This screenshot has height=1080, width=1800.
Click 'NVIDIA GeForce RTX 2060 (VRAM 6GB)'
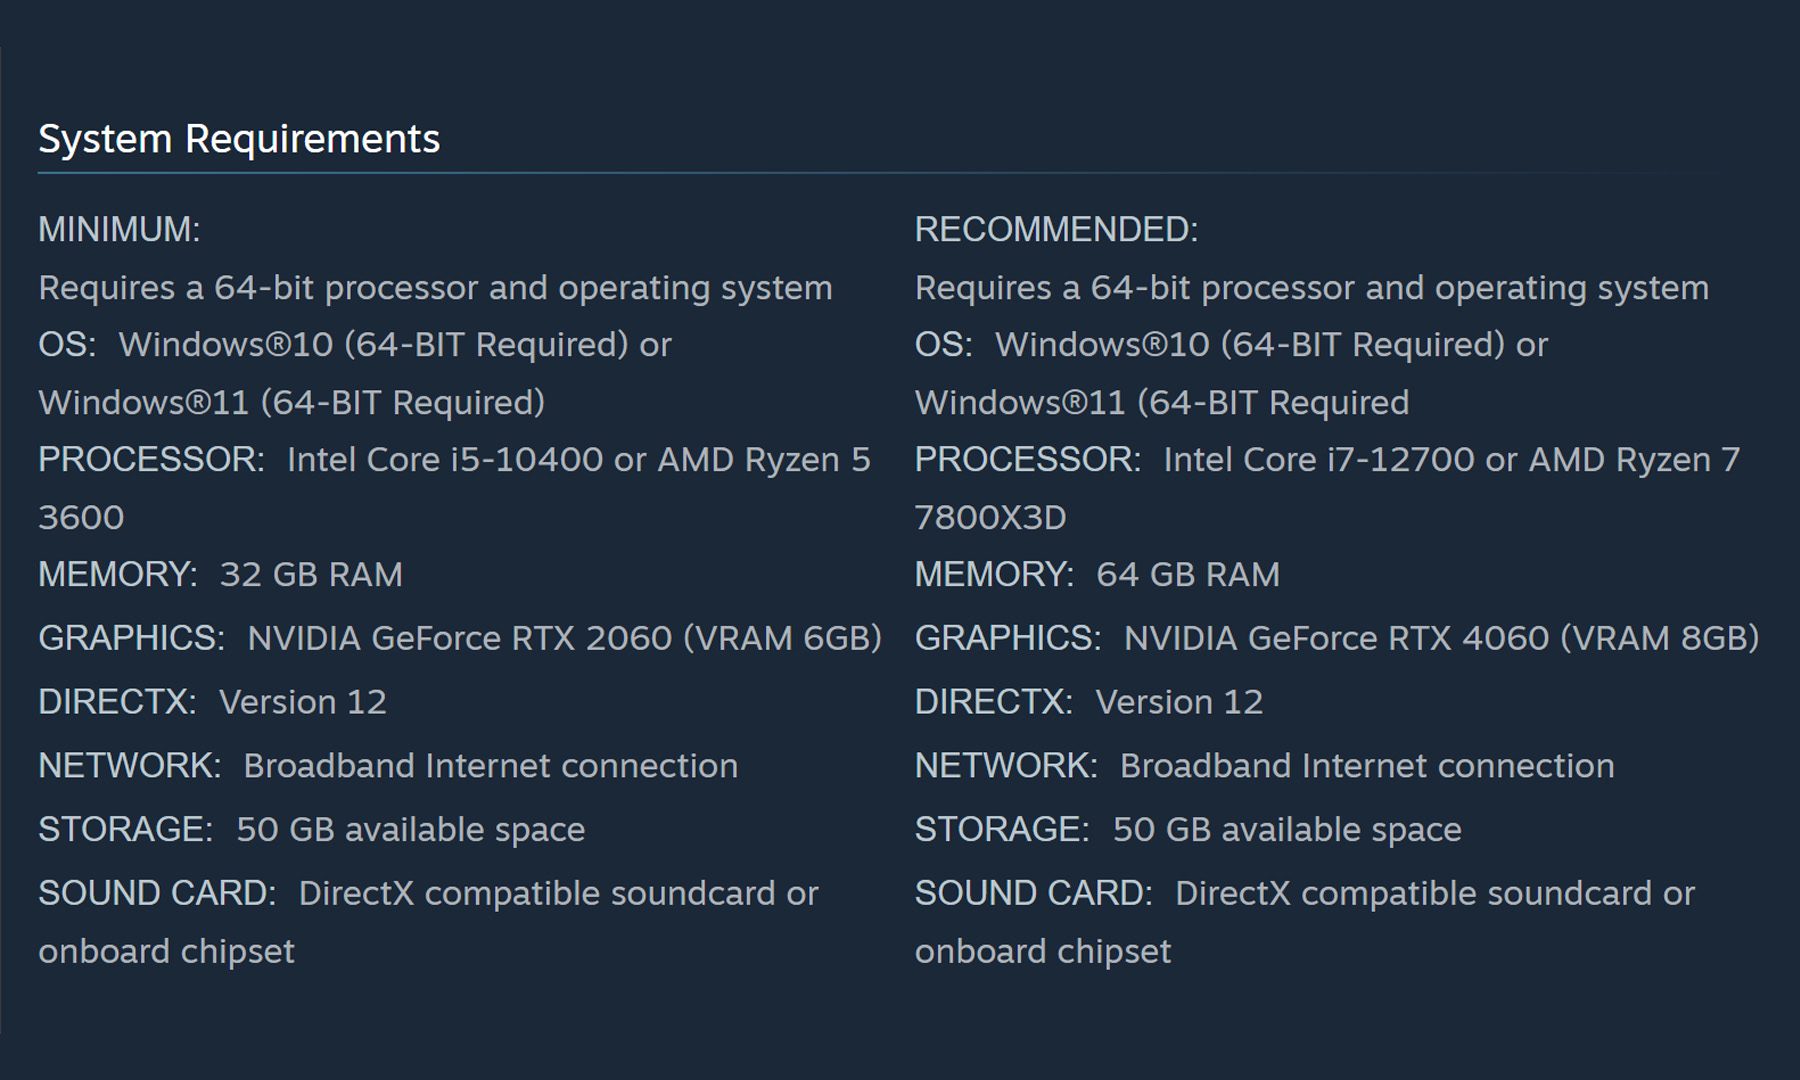[565, 638]
